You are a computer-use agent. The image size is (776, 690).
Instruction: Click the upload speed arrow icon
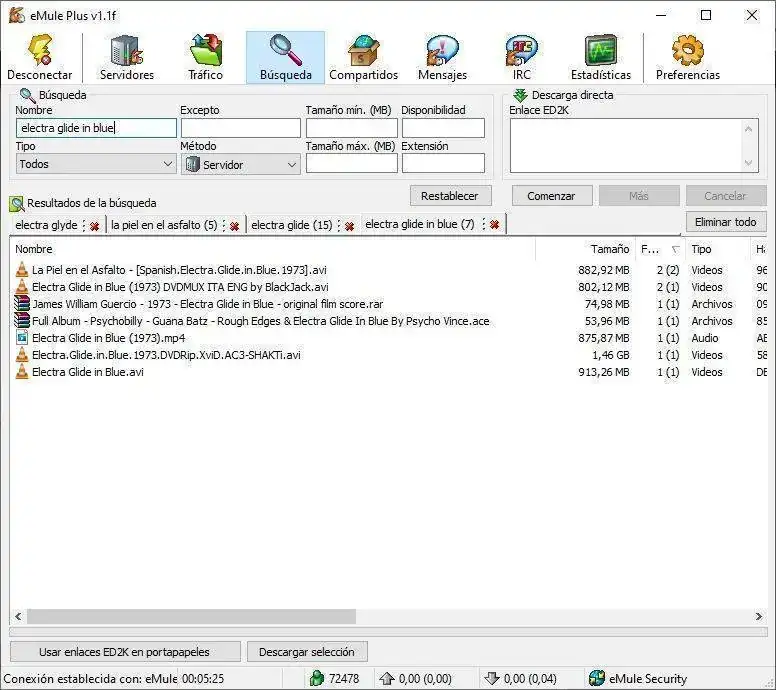coord(387,678)
